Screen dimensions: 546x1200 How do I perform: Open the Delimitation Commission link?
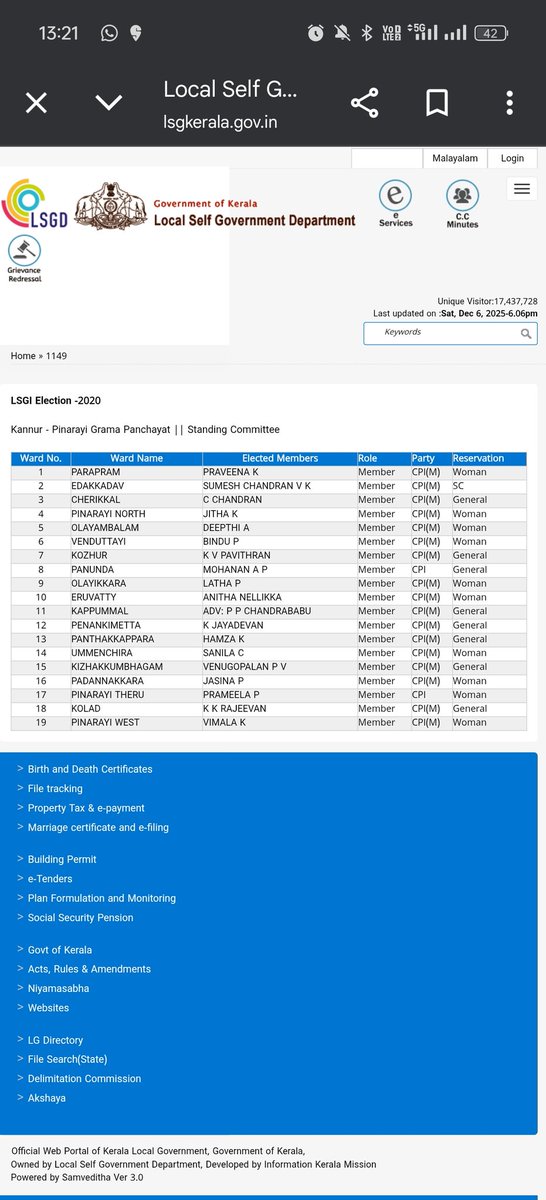coord(84,1079)
